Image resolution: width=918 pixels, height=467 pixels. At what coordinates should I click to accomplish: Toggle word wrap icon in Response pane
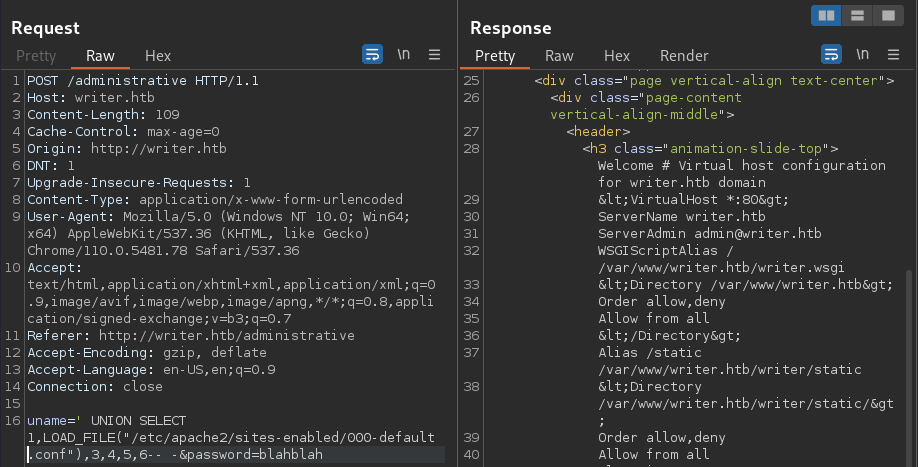(831, 54)
